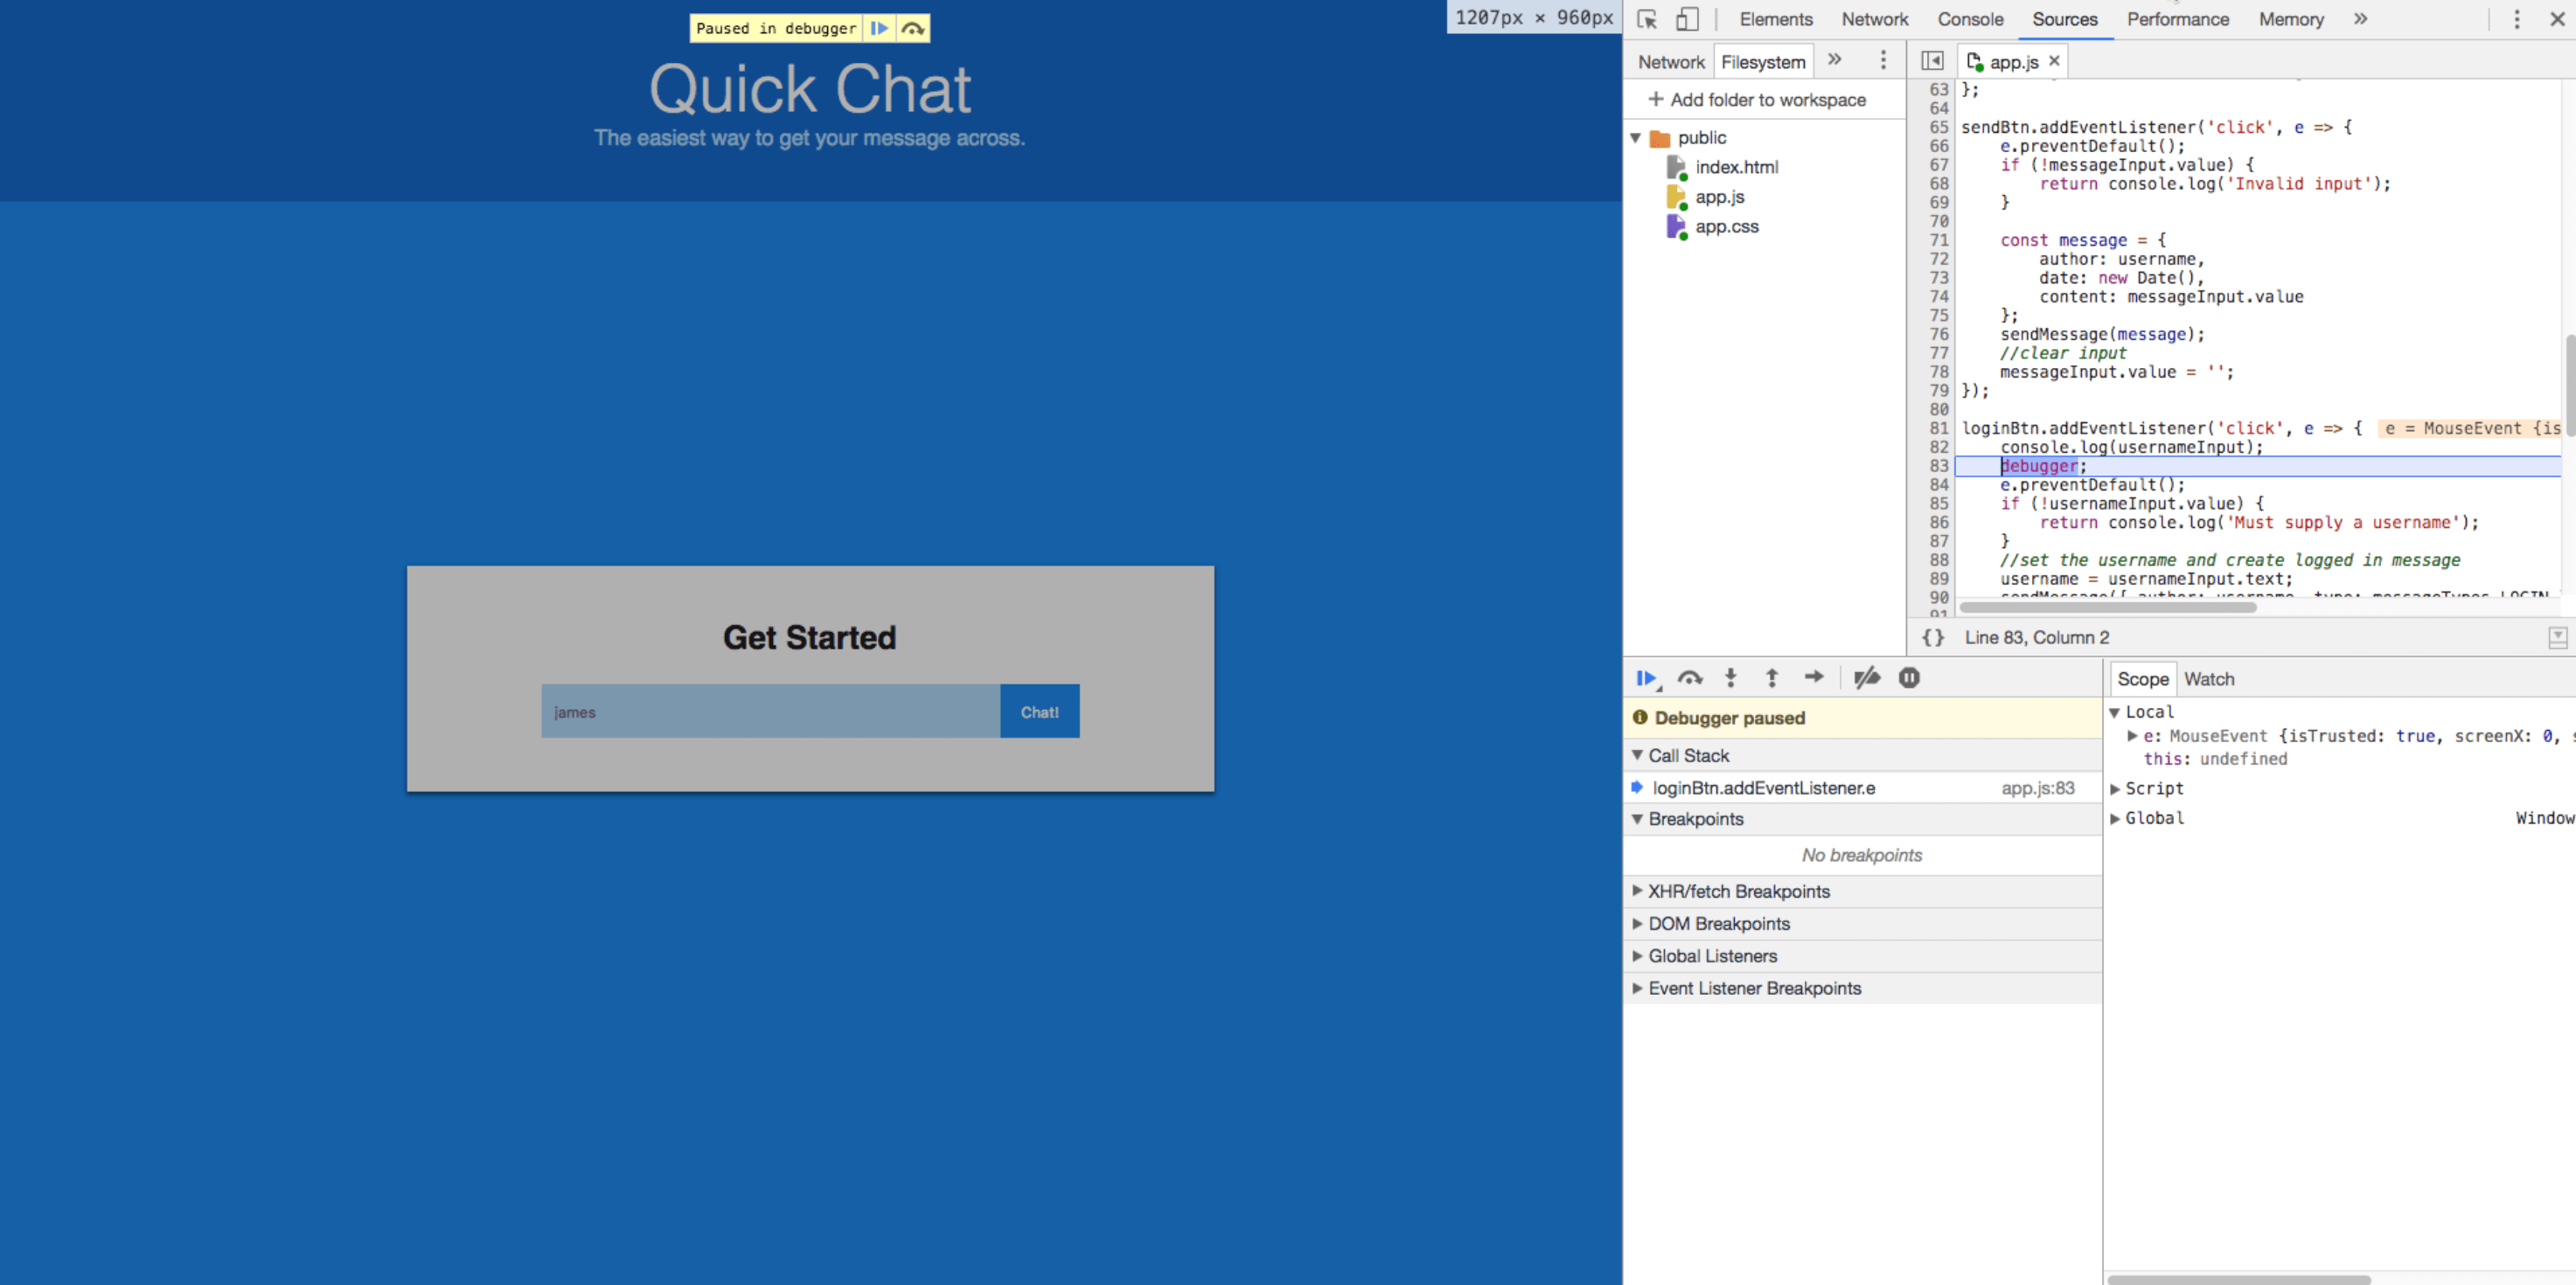
Task: Deactivate all breakpoints using the toolbar icon
Action: coord(1866,677)
